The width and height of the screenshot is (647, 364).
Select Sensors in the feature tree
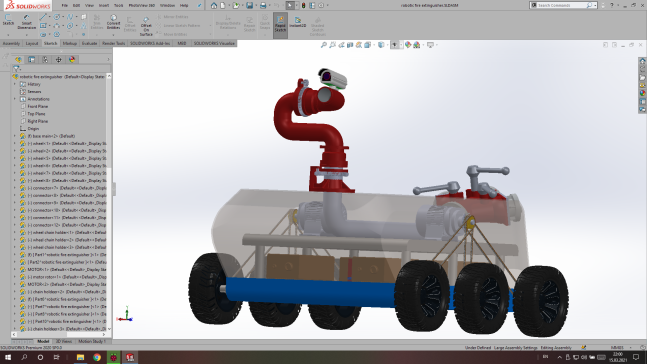coord(34,92)
